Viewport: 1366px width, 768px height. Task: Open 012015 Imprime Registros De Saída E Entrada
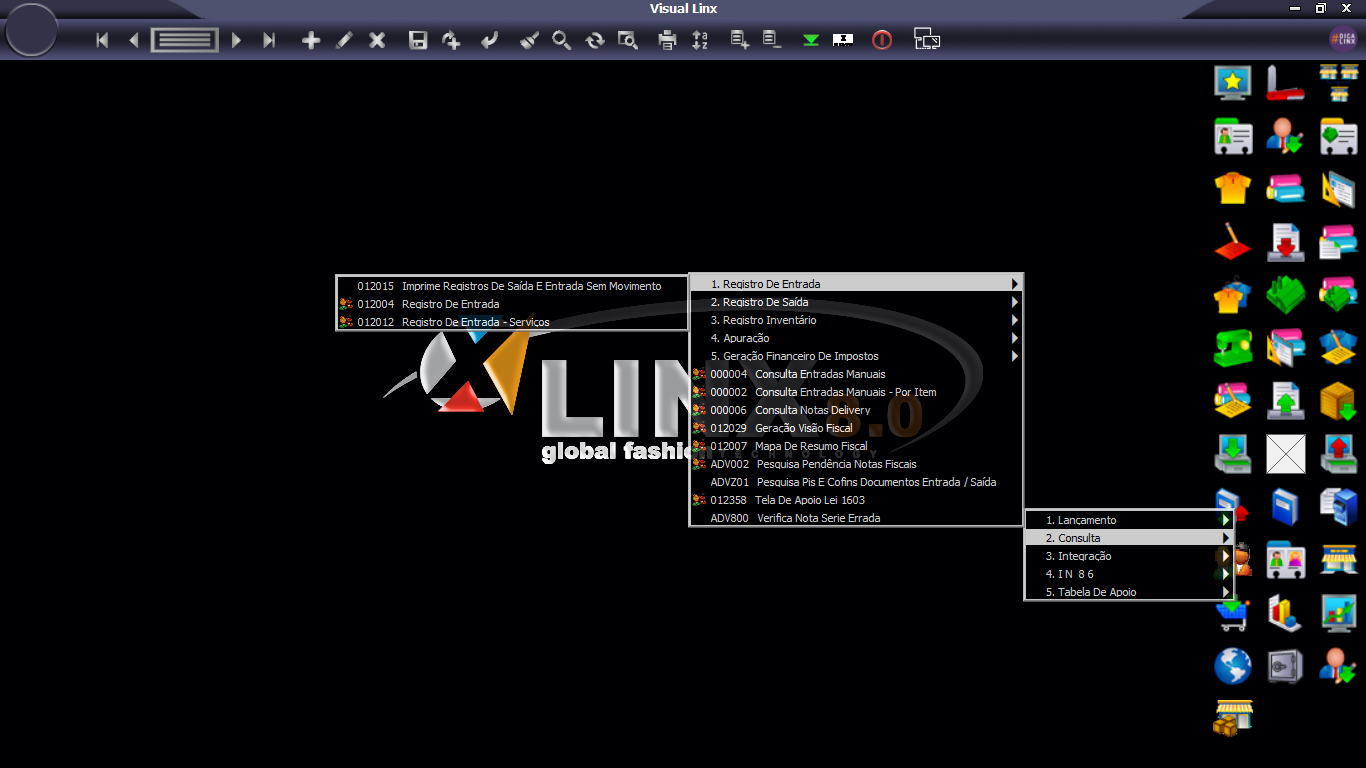pyautogui.click(x=512, y=286)
